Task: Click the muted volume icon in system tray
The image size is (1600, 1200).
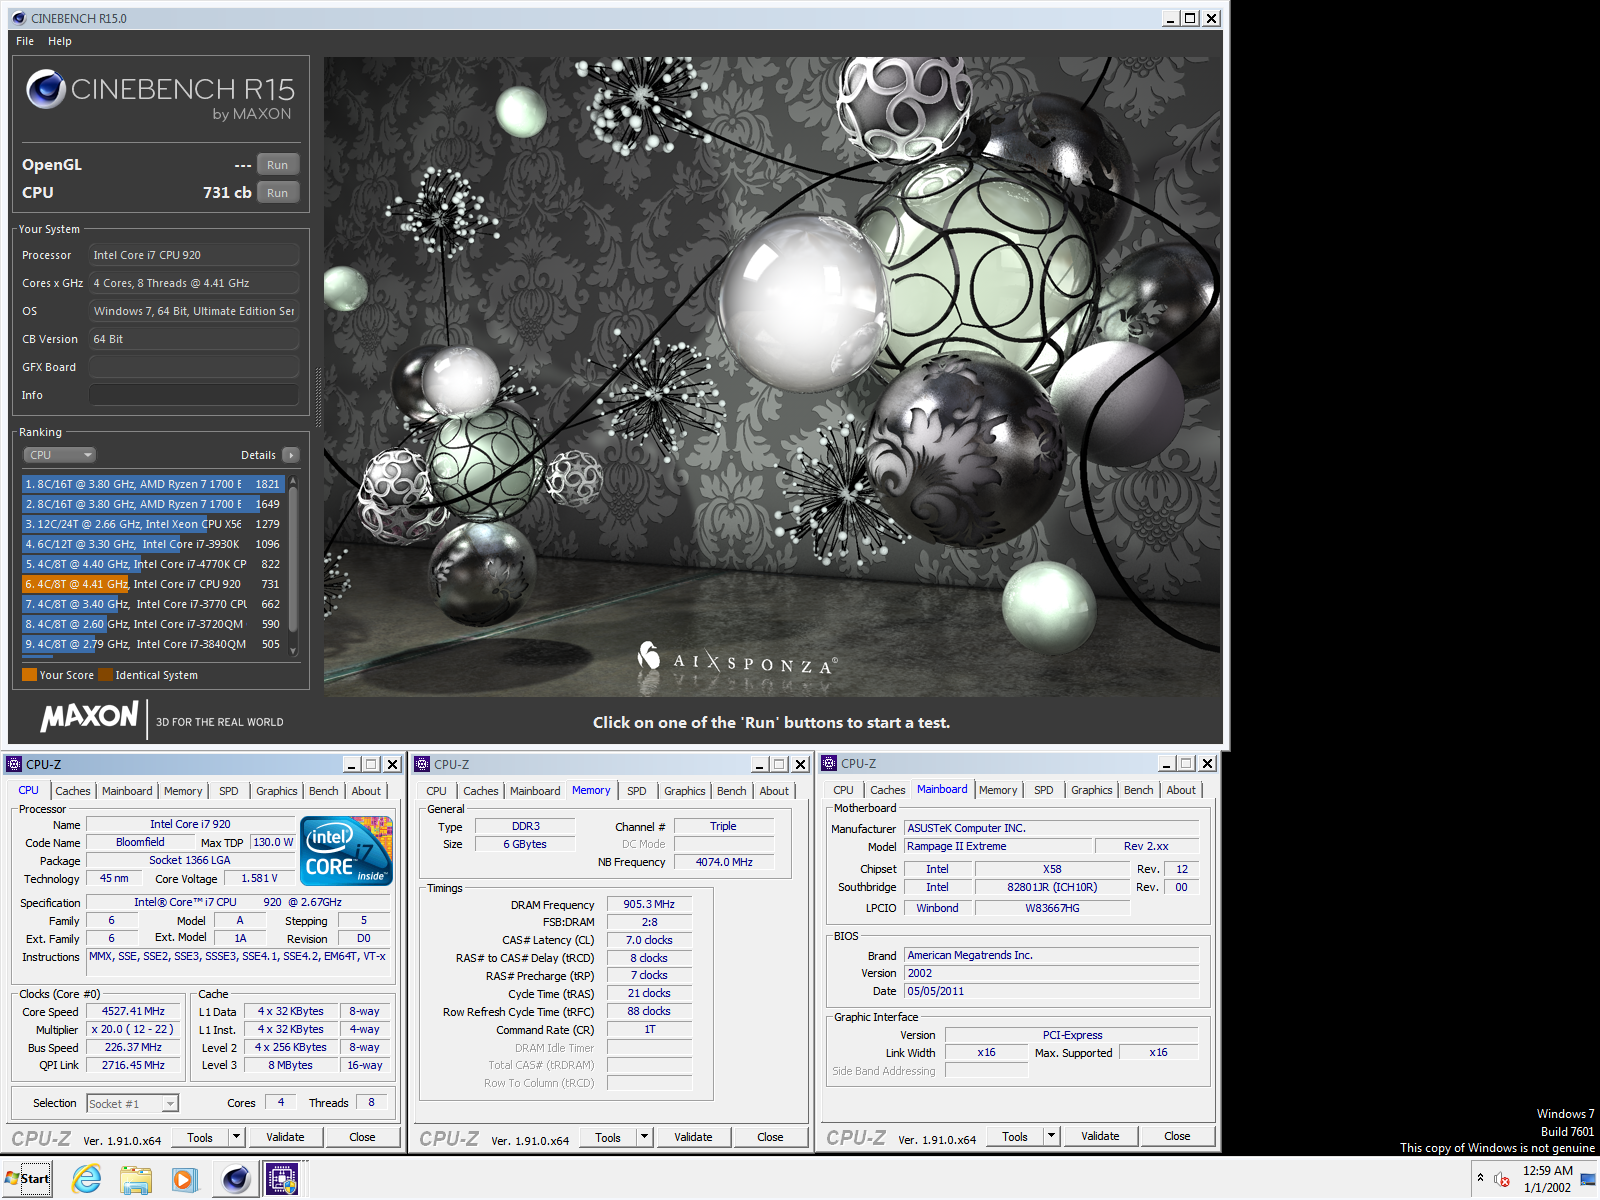Action: point(1502,1180)
